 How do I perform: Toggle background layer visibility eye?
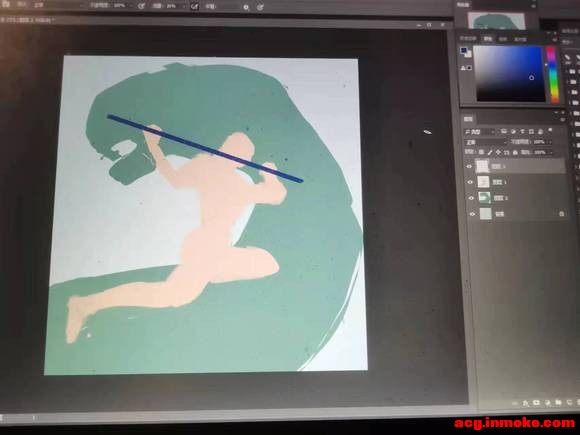tap(472, 214)
